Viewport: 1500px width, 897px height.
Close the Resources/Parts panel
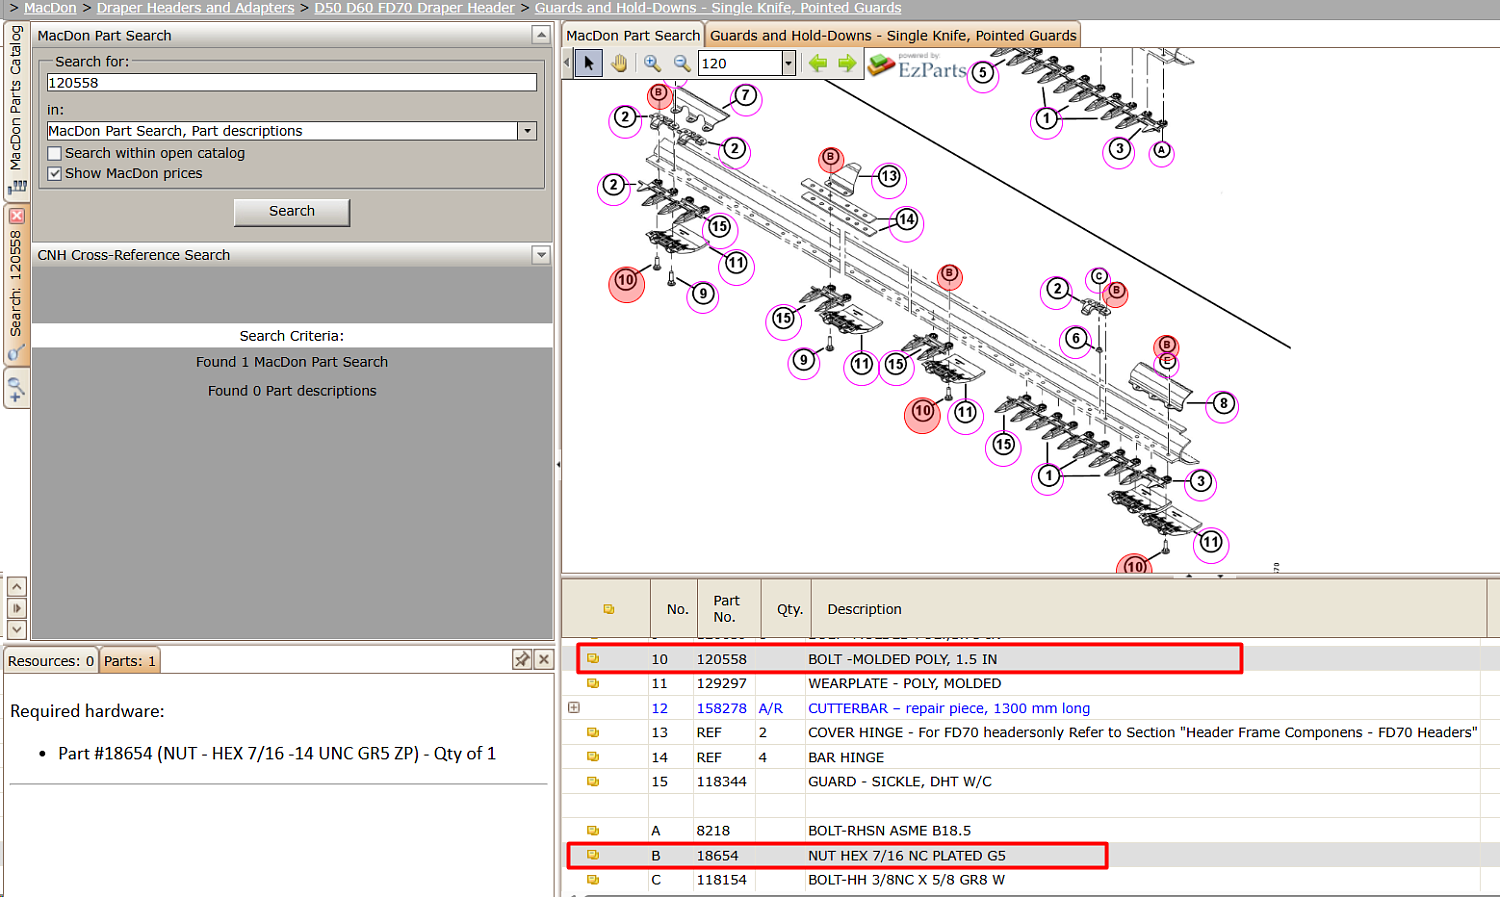click(x=544, y=659)
